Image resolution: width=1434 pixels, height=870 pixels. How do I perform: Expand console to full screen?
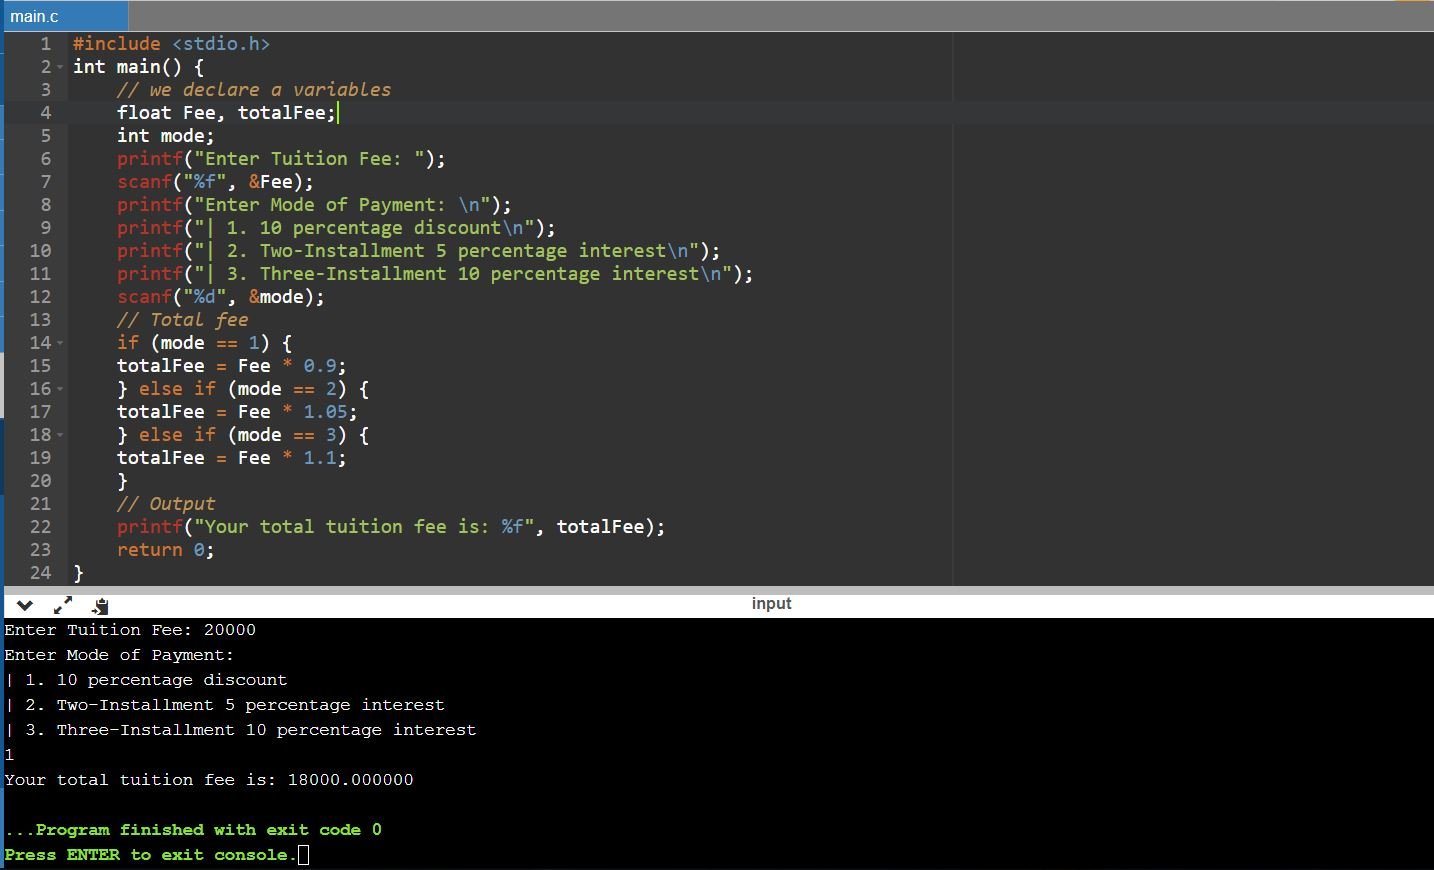tap(62, 605)
